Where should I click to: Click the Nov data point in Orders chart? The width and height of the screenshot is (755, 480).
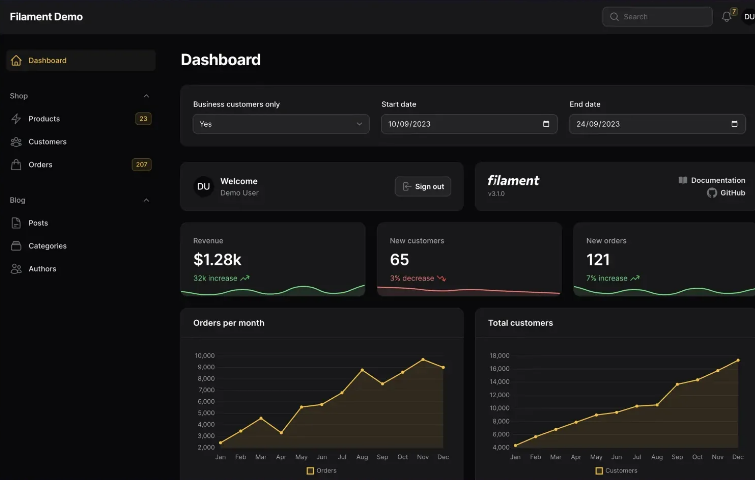coord(423,360)
